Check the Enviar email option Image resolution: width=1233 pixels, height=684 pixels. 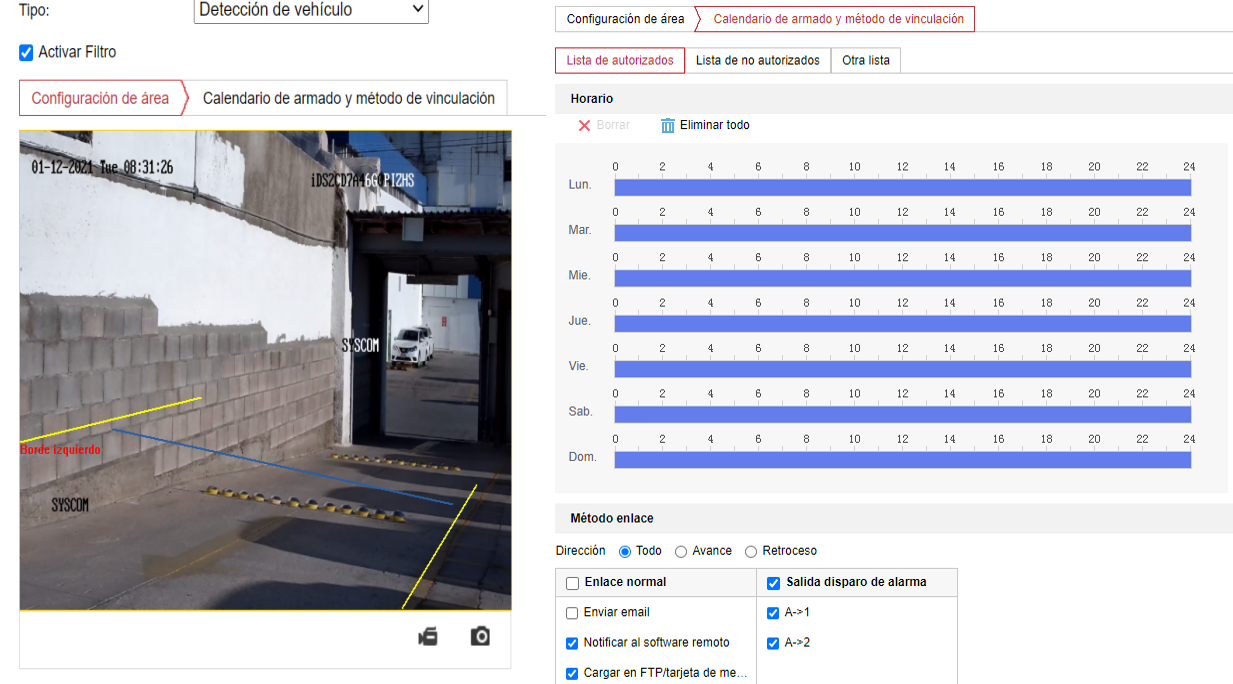click(x=572, y=613)
